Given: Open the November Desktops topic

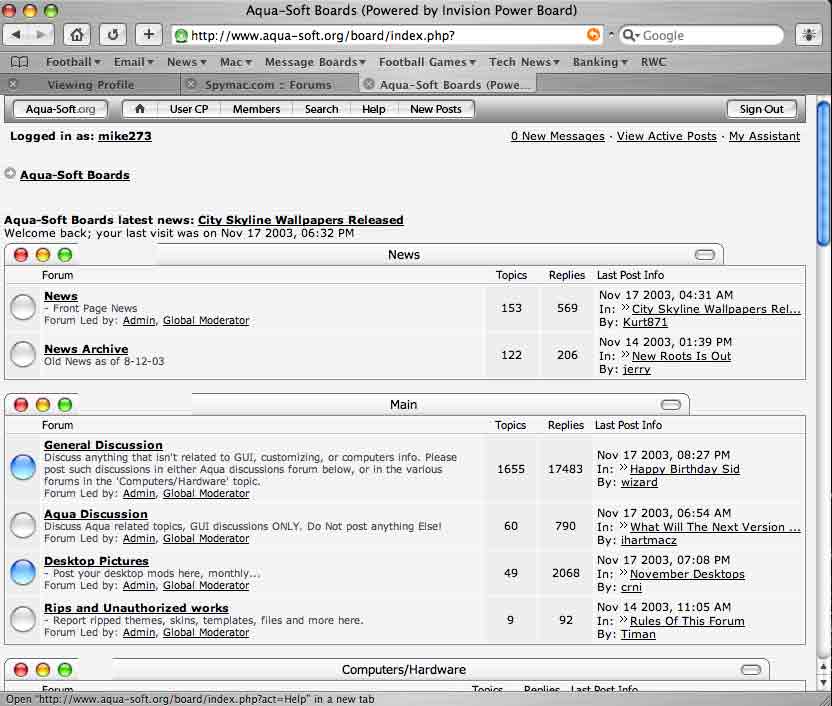Looking at the screenshot, I should [687, 574].
